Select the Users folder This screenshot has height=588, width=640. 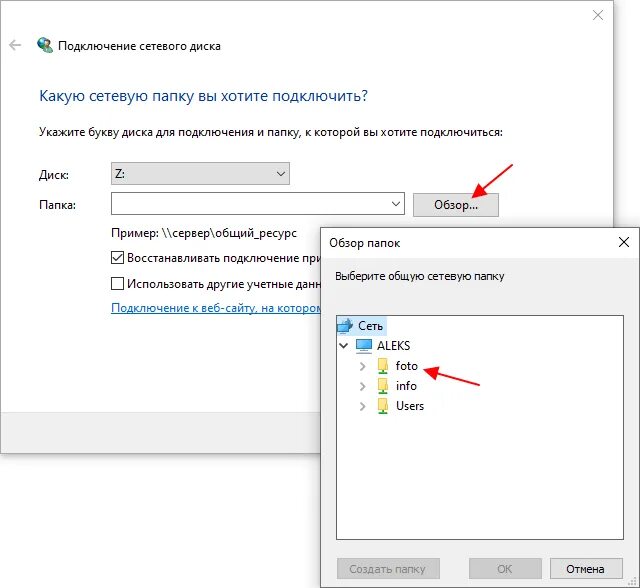click(x=410, y=406)
